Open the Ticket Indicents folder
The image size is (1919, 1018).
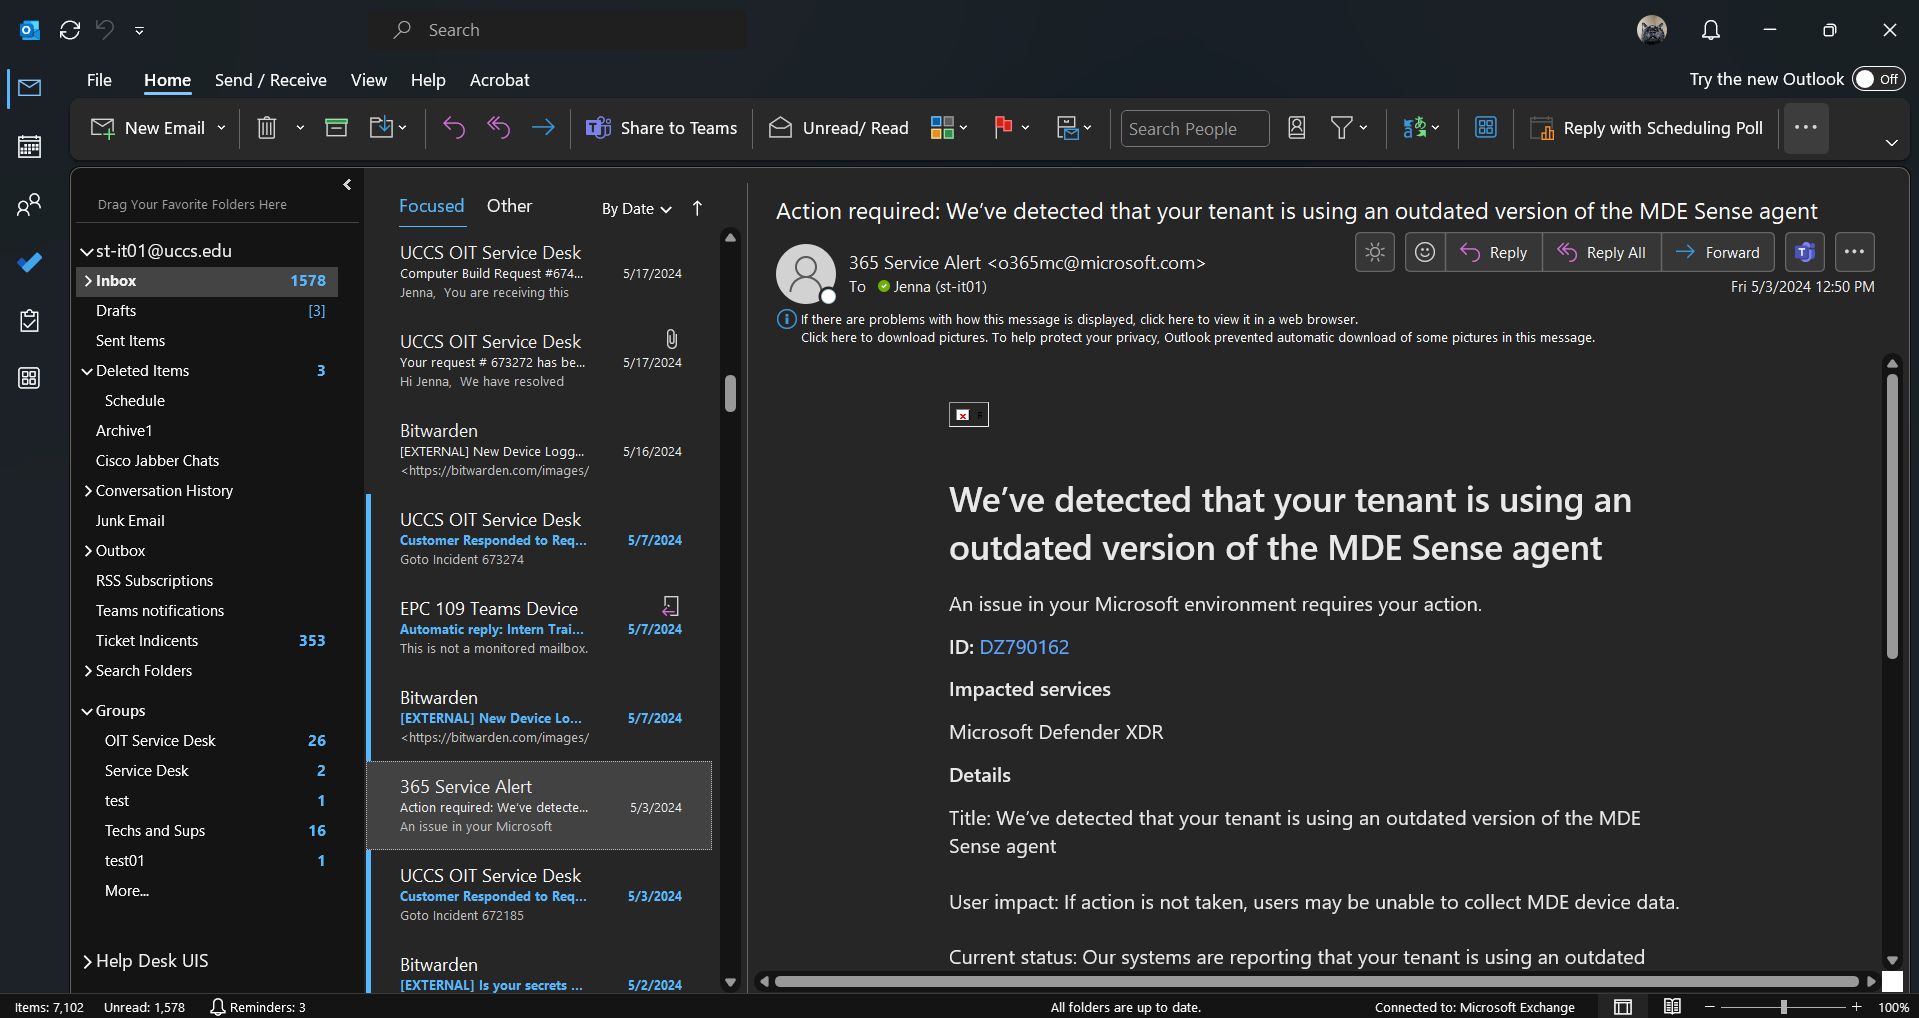pyautogui.click(x=207, y=641)
